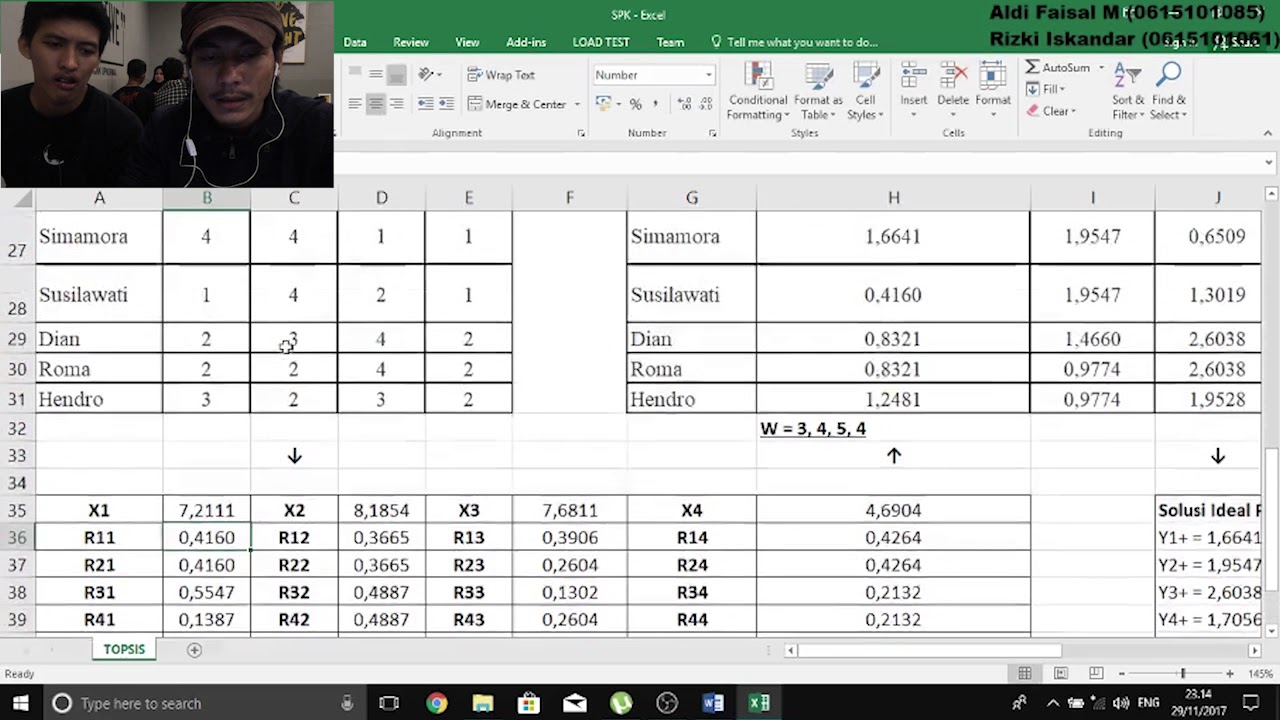1280x720 pixels.
Task: Open Clear options menu
Action: 1050,111
